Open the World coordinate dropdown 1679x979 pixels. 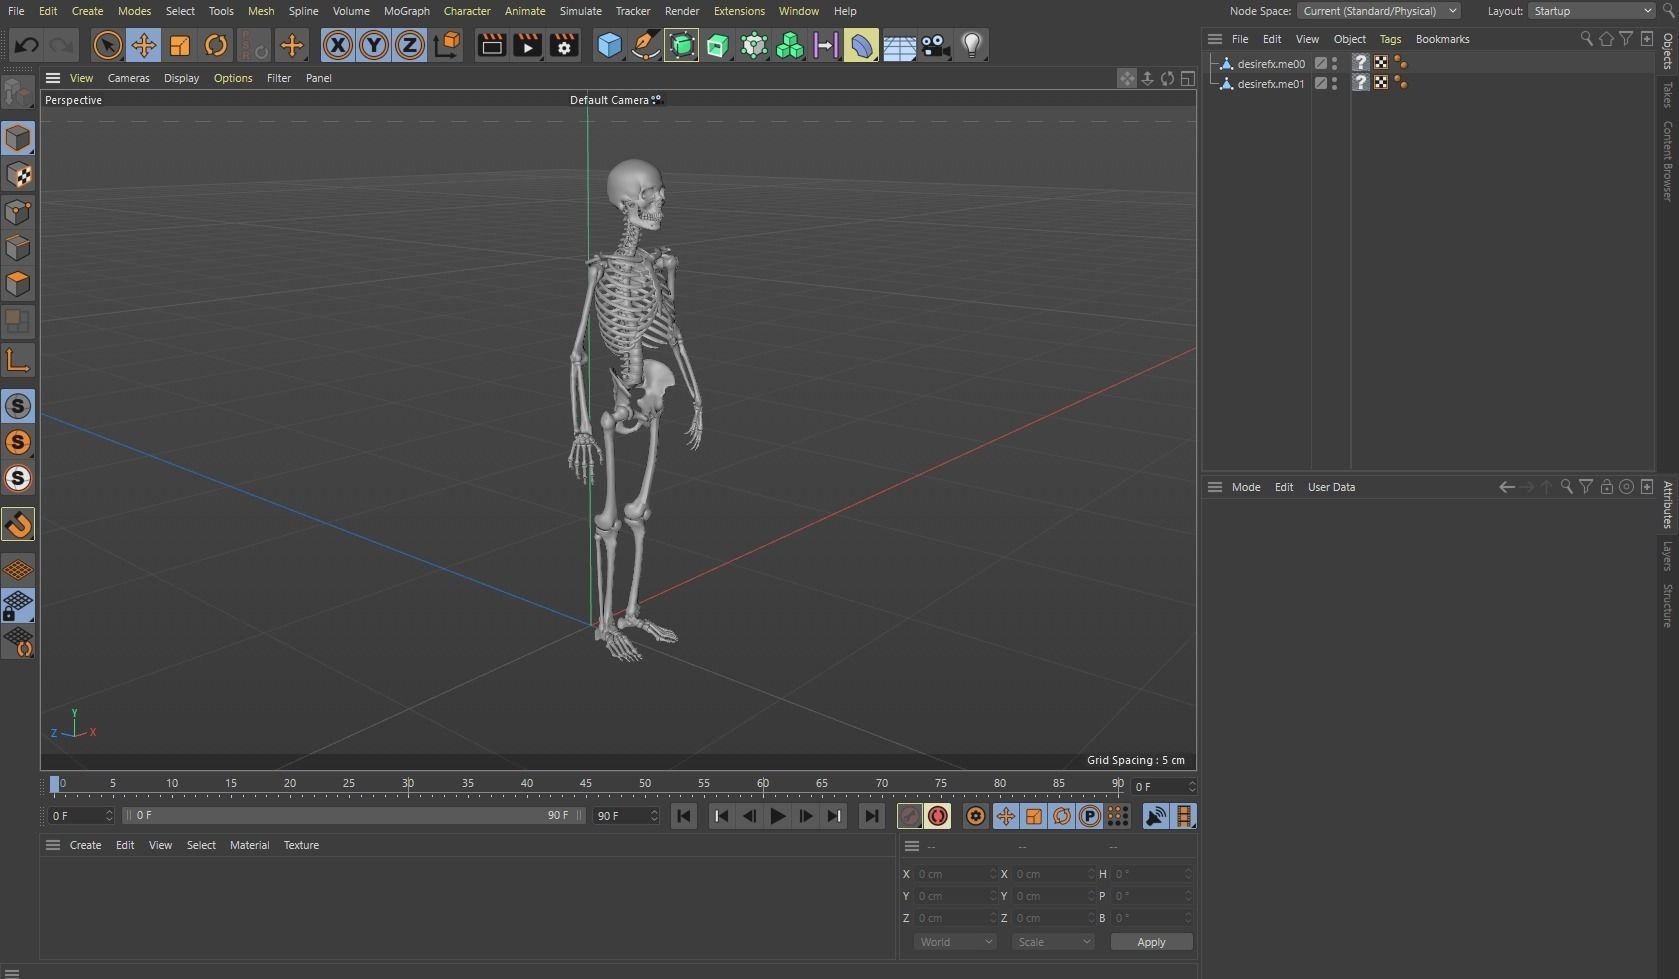[955, 942]
